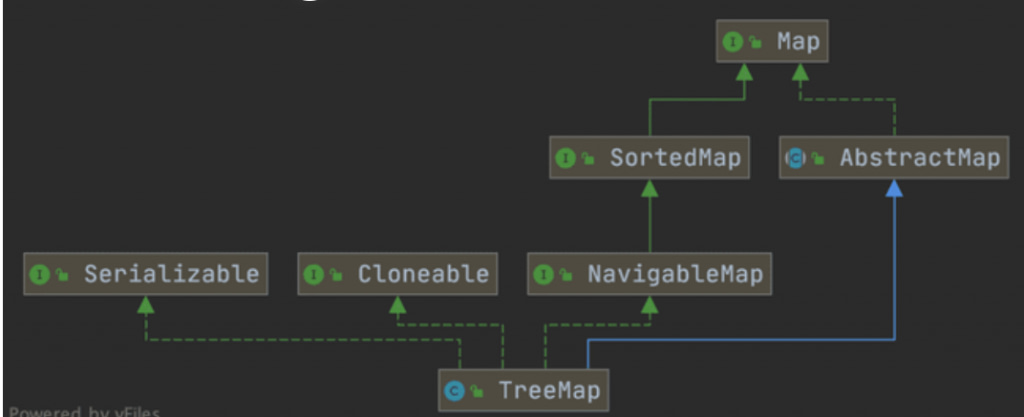Viewport: 1024px width, 417px height.
Task: Click the interface icon beside Cloneable
Action: 314,273
